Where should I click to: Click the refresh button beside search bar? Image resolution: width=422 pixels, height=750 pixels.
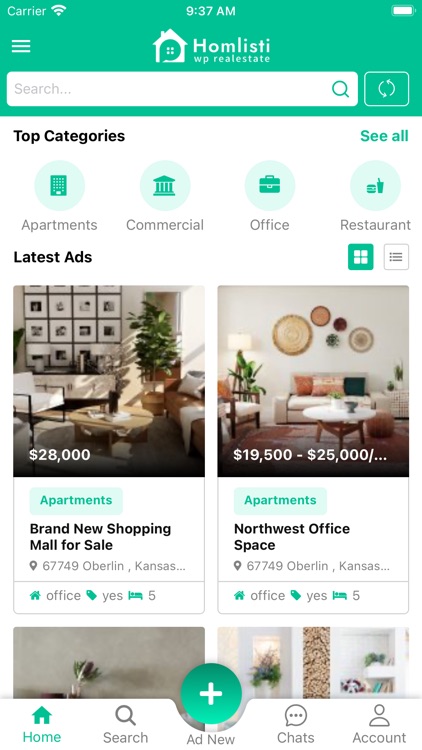point(387,89)
